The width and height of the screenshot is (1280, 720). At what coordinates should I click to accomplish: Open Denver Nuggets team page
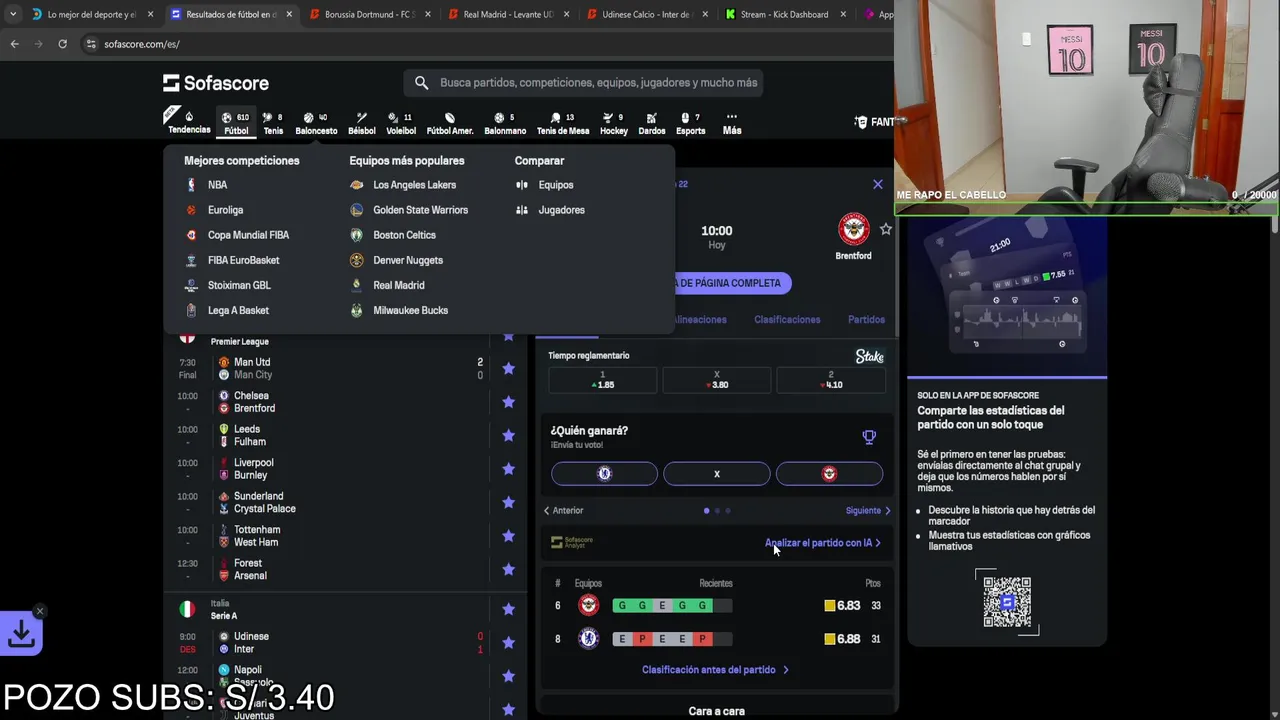pyautogui.click(x=407, y=260)
